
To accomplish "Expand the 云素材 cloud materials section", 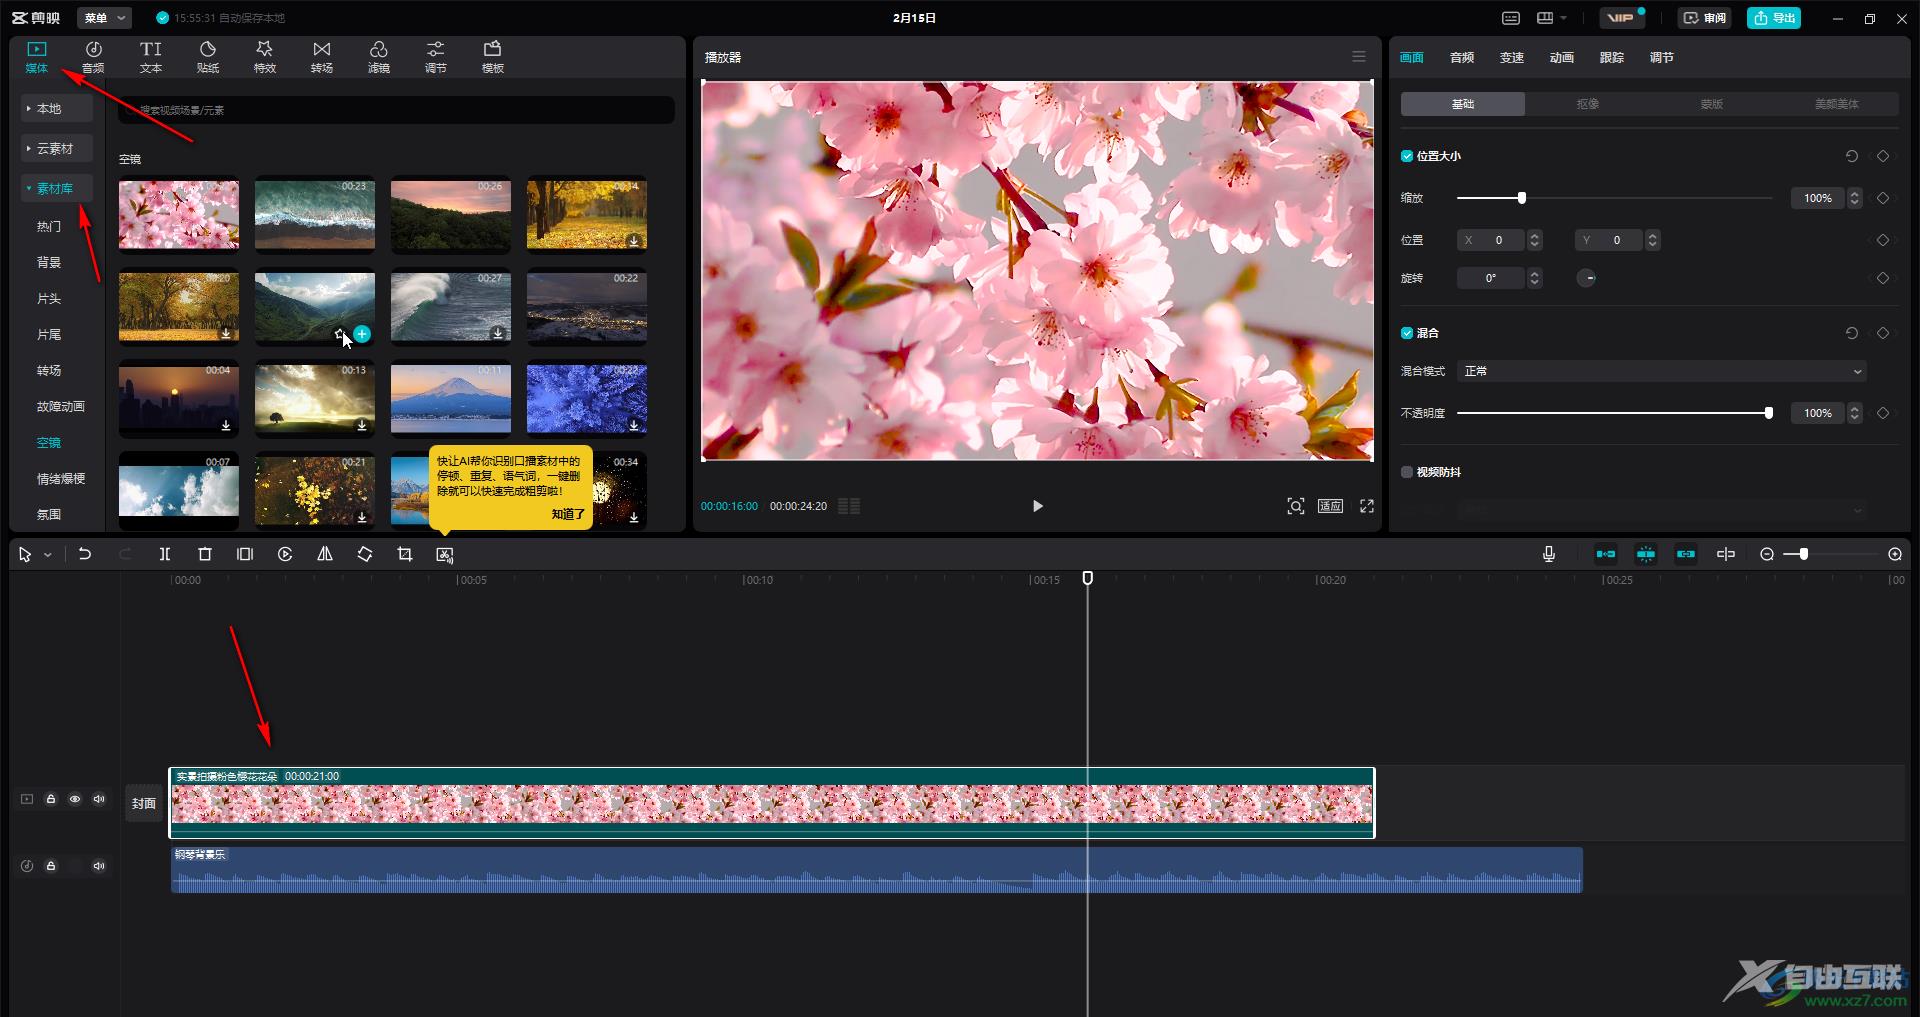I will tap(57, 148).
